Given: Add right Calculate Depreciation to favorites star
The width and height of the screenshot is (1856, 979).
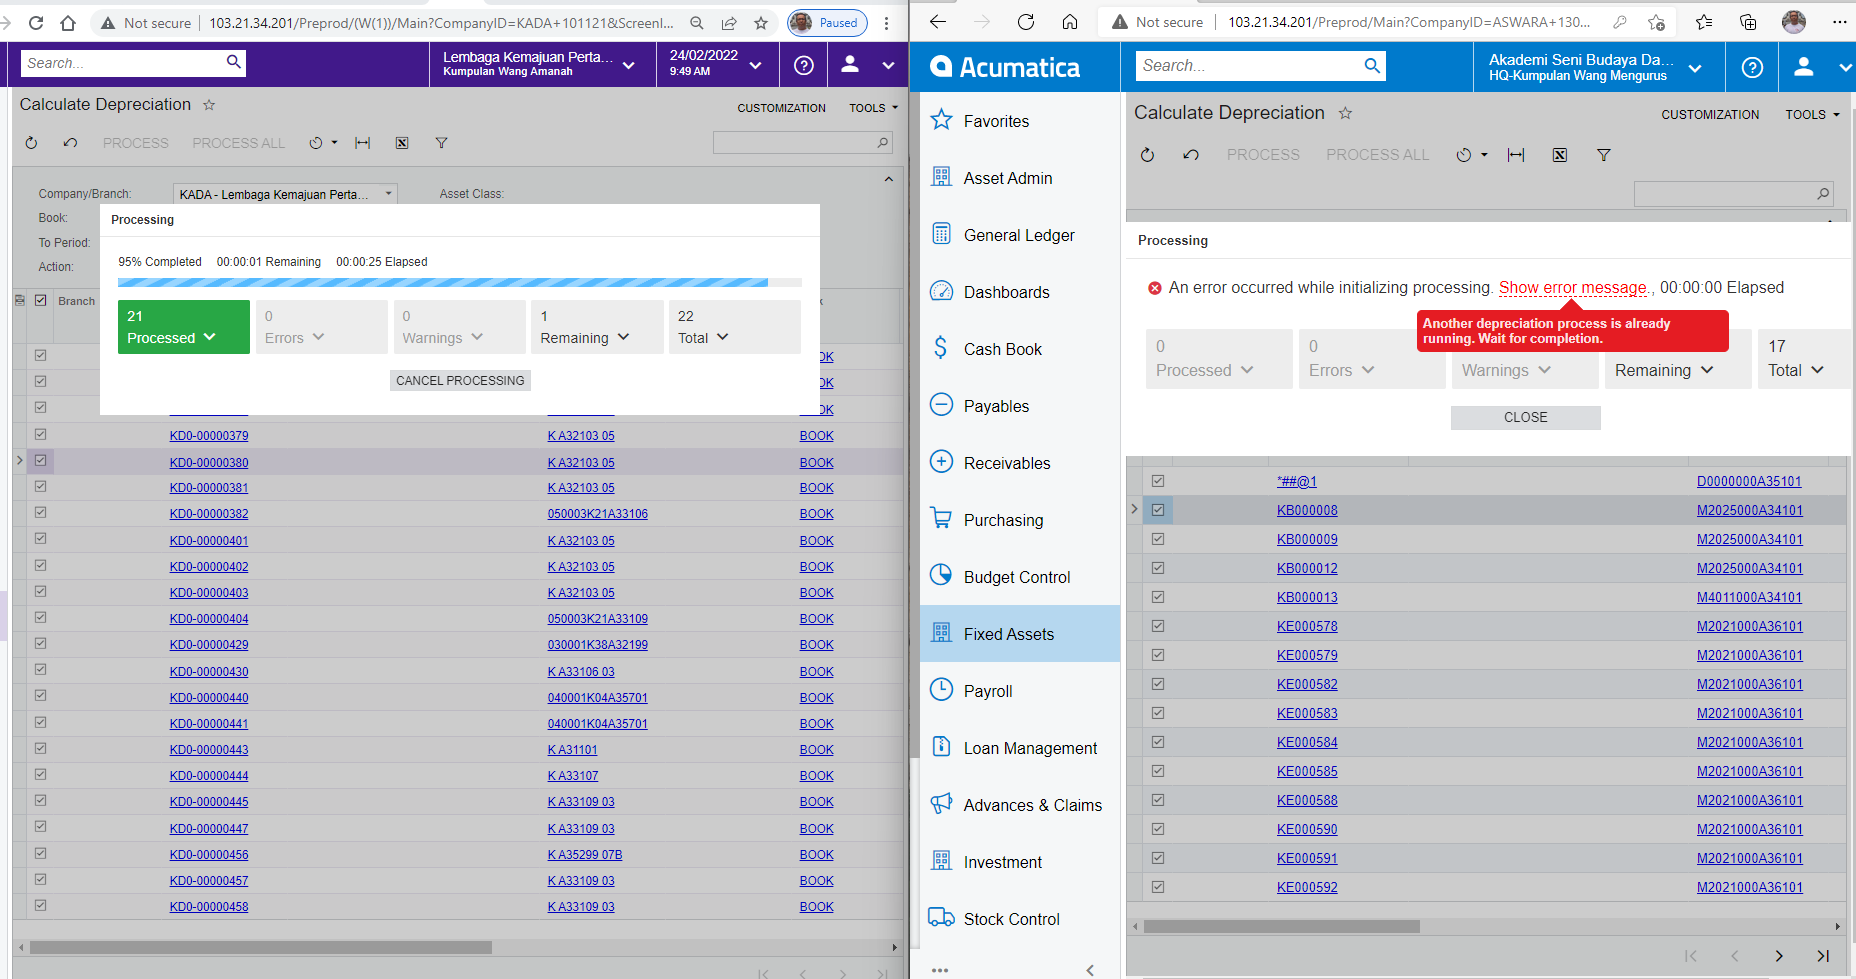Looking at the screenshot, I should (1345, 113).
